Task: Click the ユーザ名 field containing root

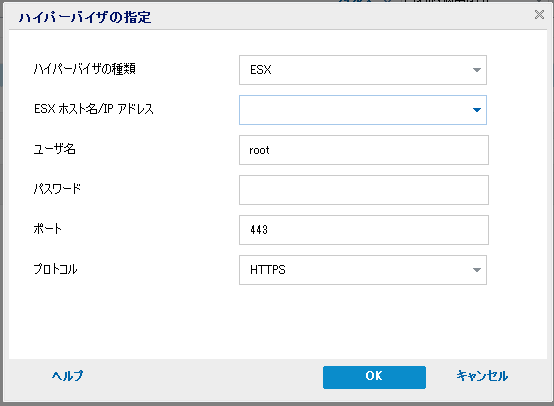Action: point(364,150)
